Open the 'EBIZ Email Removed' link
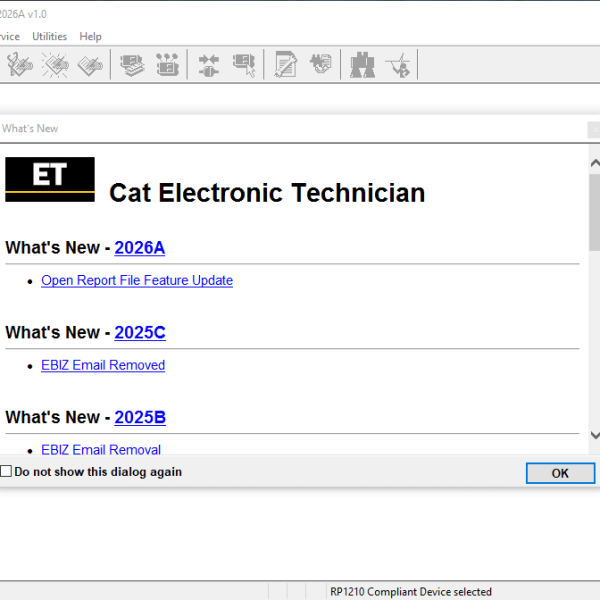The image size is (600, 600). pos(103,365)
